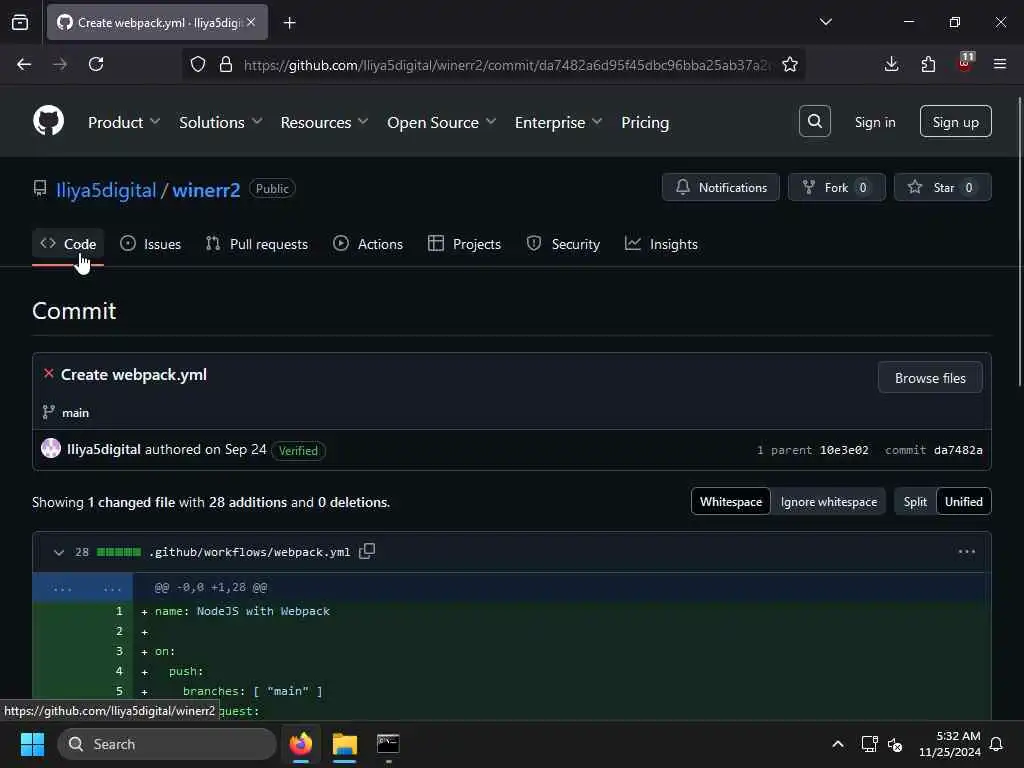This screenshot has height=768, width=1024.
Task: Click the shield tracking protection icon
Action: click(x=198, y=64)
